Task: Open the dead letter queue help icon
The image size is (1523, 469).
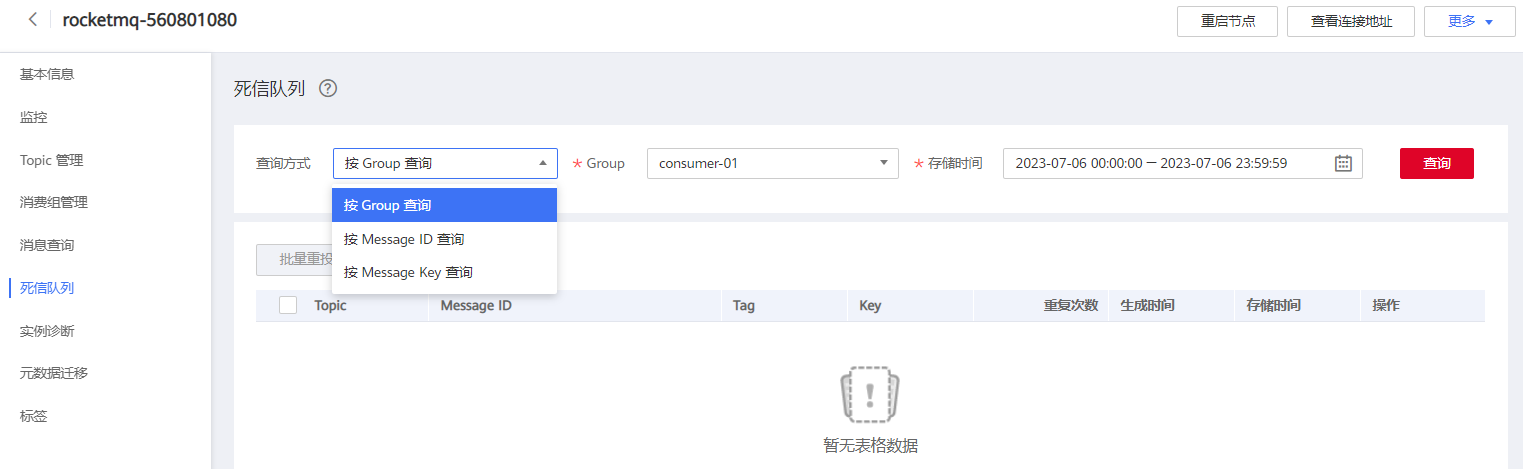Action: click(x=328, y=88)
